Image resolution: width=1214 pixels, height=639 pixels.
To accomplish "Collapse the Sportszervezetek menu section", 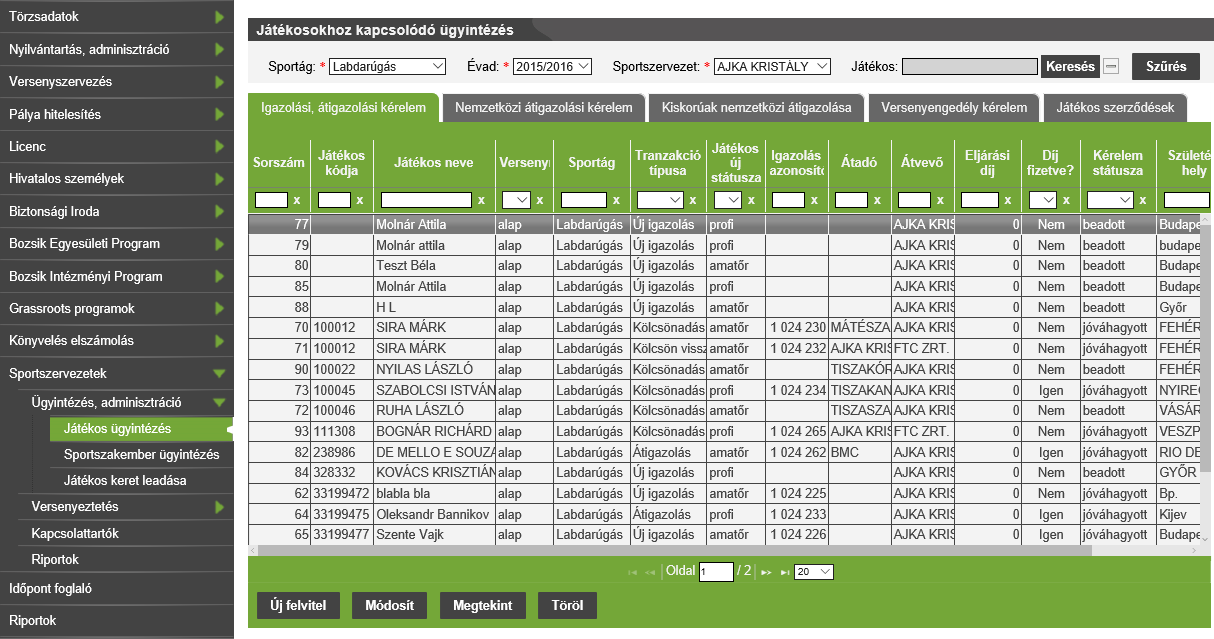I will 219,374.
